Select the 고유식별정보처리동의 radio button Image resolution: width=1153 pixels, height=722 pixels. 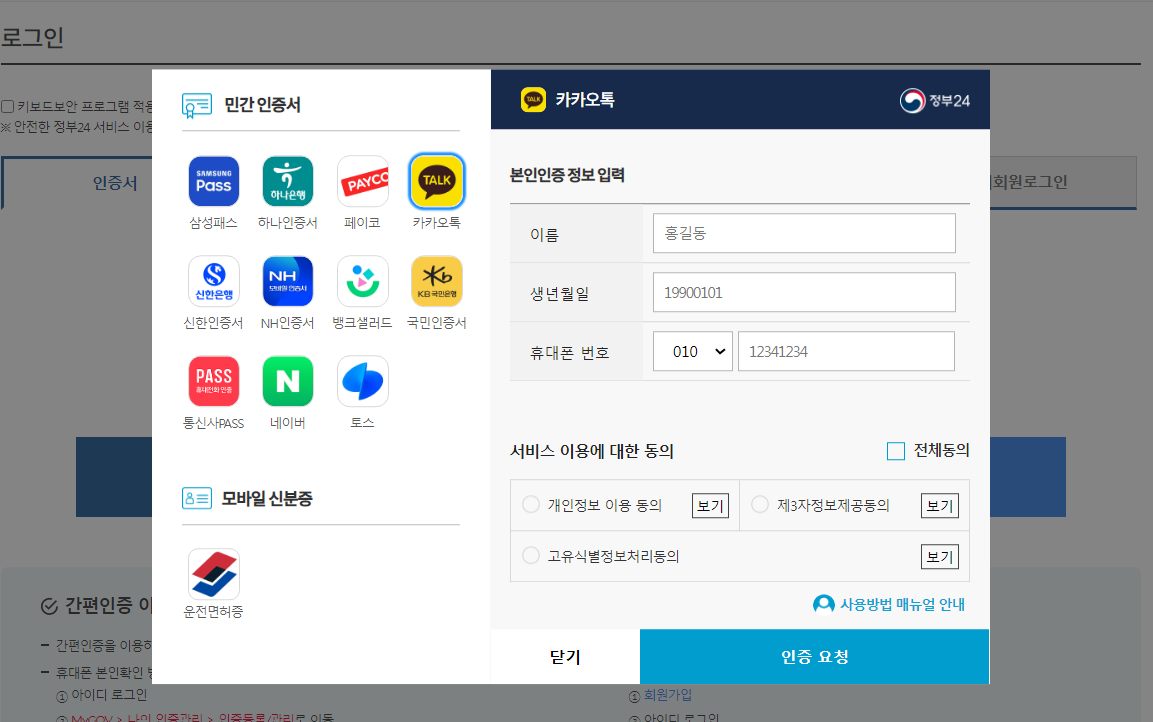[x=531, y=555]
